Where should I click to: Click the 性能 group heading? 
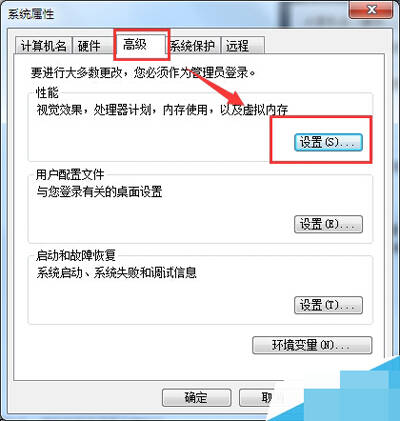point(47,93)
